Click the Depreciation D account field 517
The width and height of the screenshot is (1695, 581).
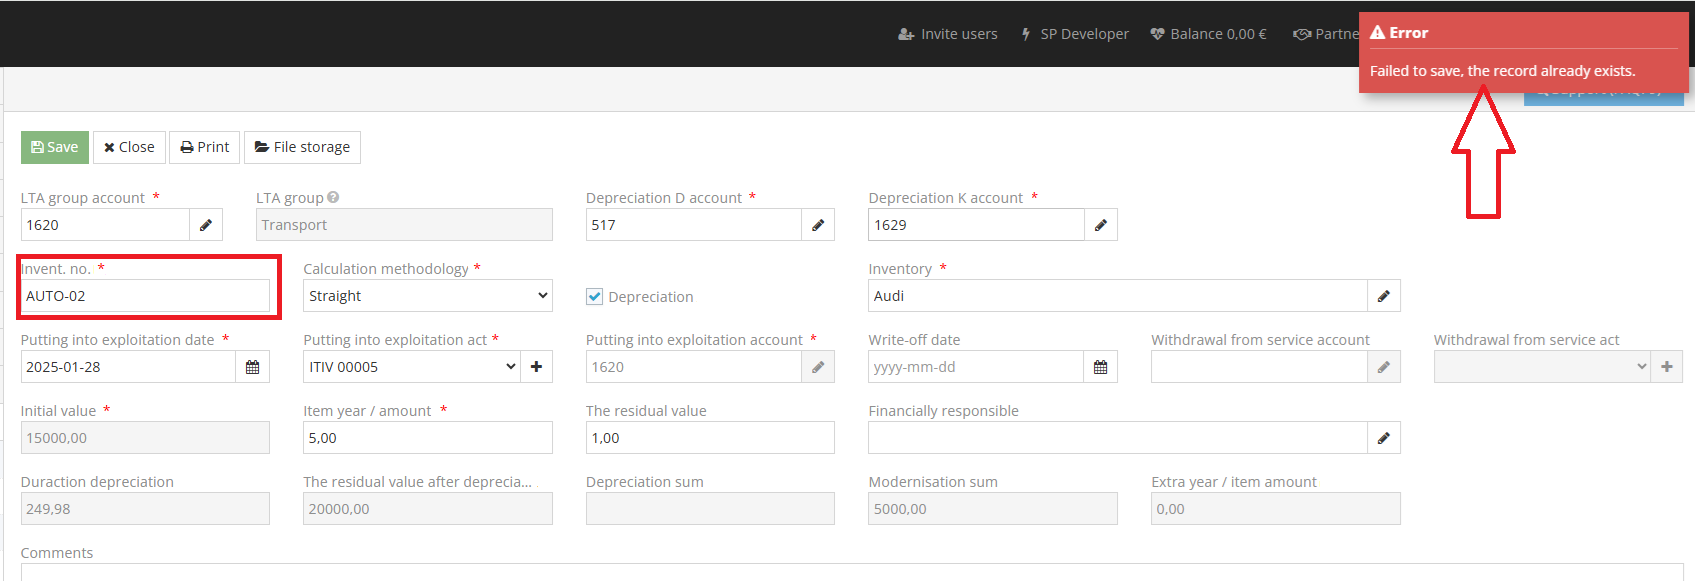(x=694, y=225)
